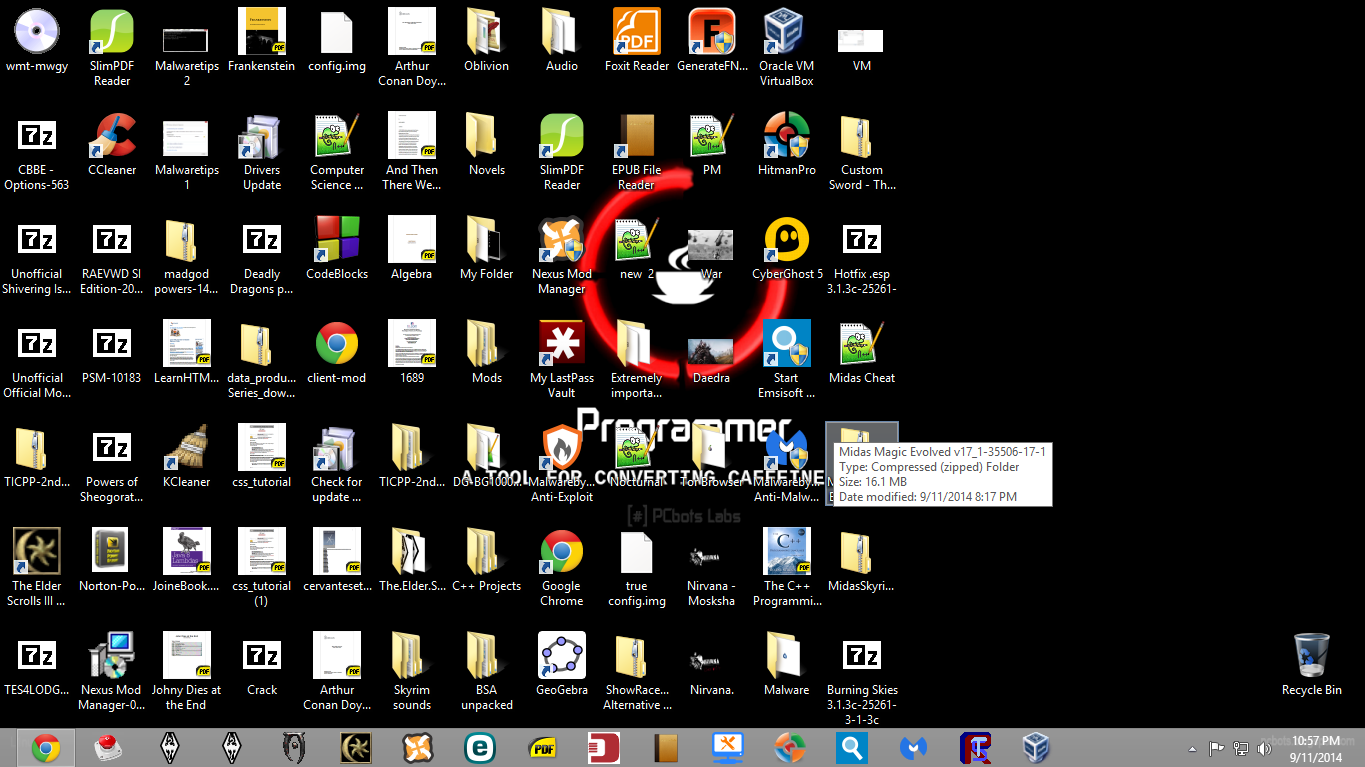The image size is (1365, 767).
Task: Select the Google Chrome desktop shortcut
Action: 562,566
